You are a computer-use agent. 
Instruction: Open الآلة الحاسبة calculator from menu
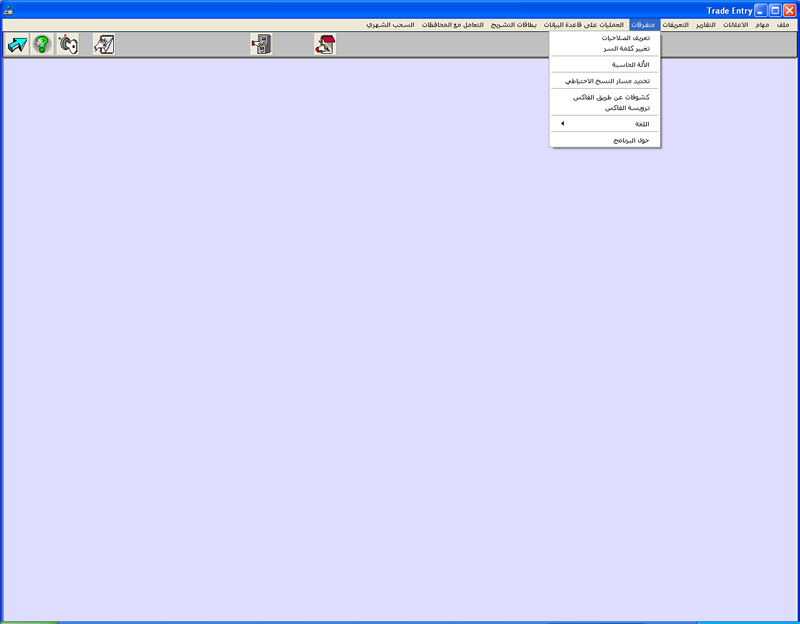click(x=631, y=64)
